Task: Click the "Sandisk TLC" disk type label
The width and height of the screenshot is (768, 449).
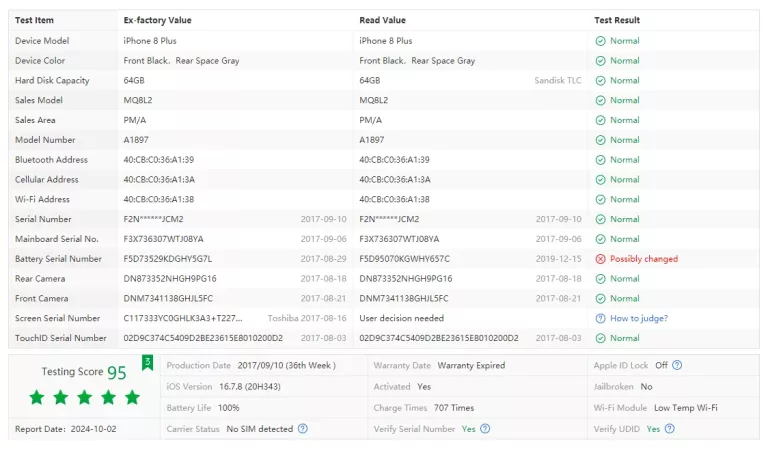Action: pos(557,80)
